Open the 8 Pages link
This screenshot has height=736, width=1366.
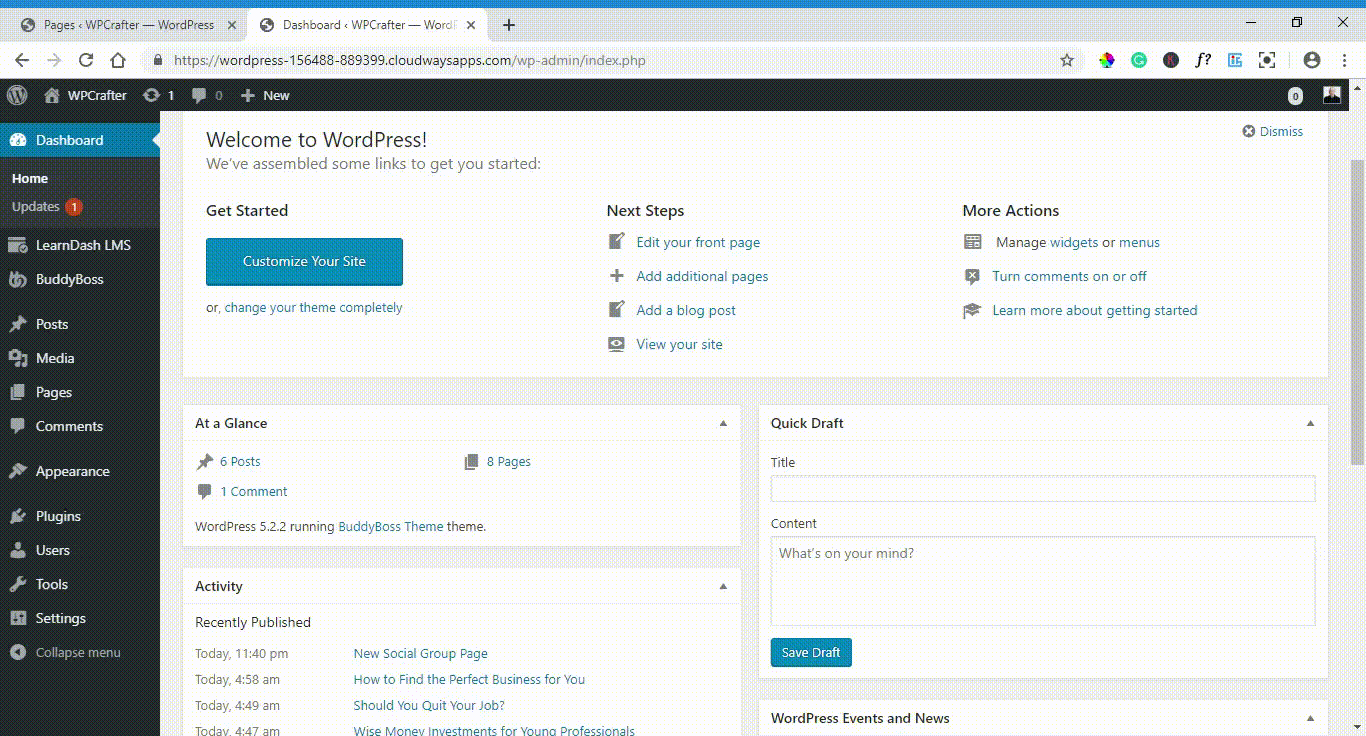(508, 461)
